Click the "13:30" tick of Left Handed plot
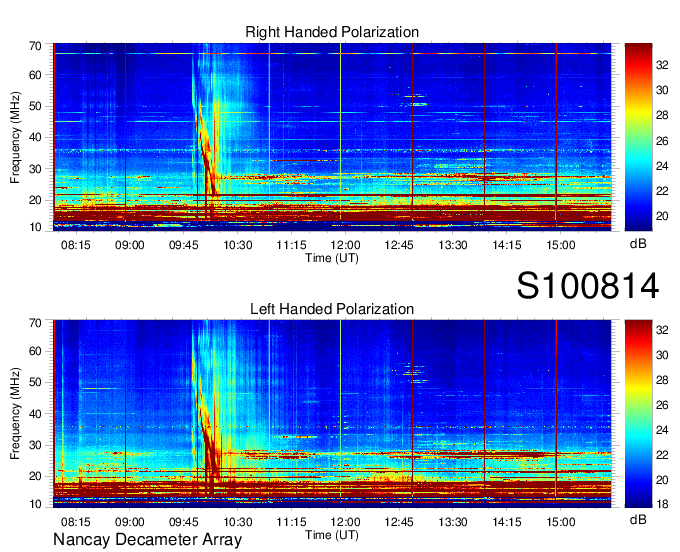The width and height of the screenshot is (680, 552). coord(453,522)
